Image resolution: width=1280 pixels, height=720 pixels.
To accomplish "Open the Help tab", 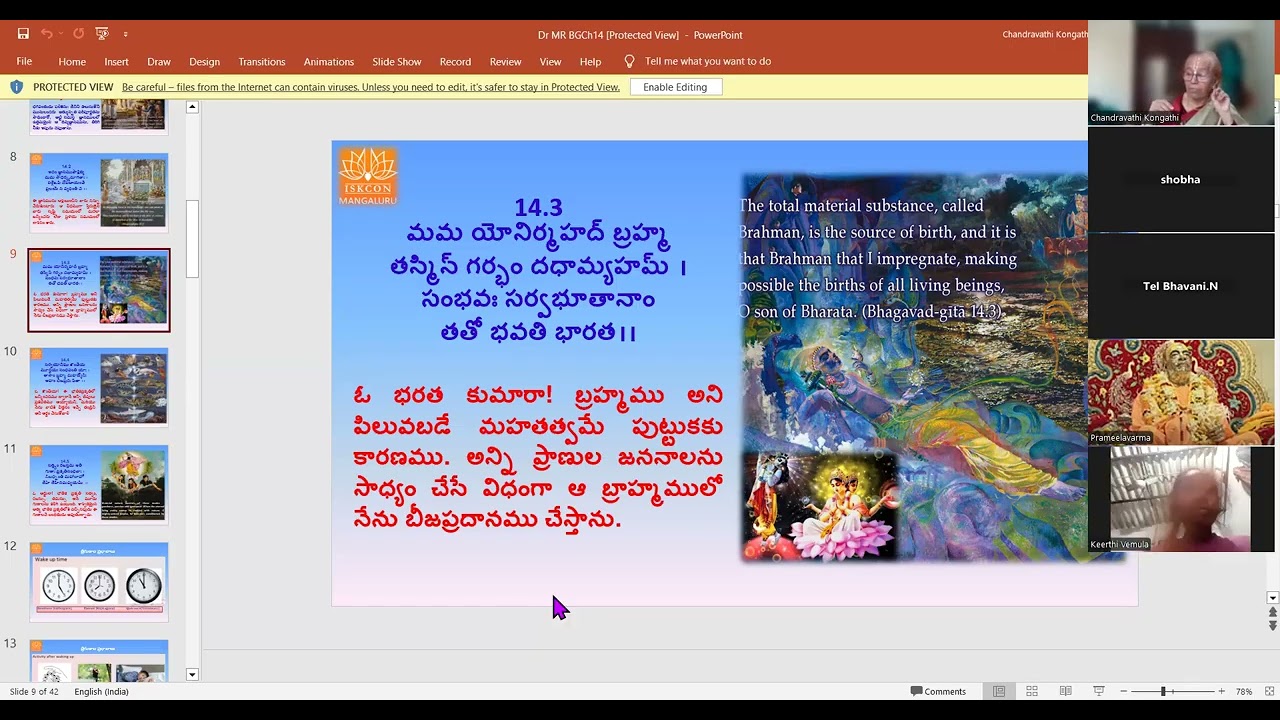I will 590,61.
